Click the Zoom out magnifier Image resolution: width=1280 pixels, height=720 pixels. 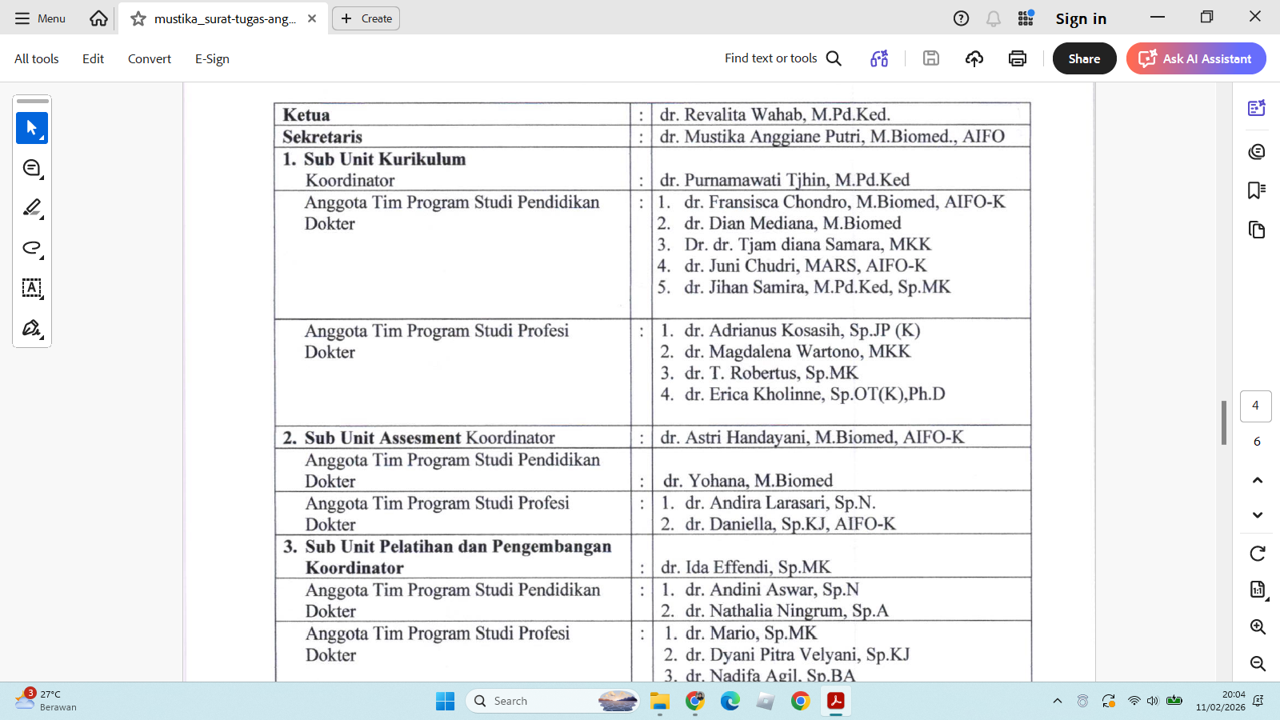[x=1257, y=664]
